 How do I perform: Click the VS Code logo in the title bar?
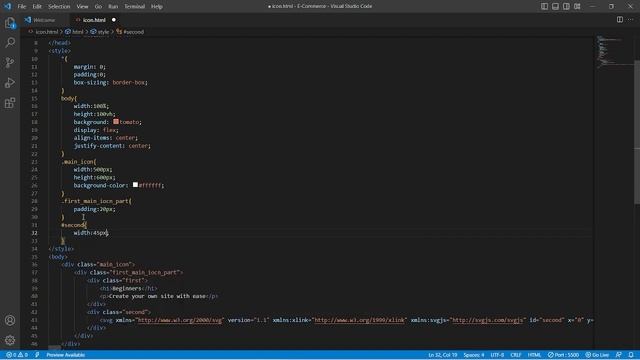point(7,6)
